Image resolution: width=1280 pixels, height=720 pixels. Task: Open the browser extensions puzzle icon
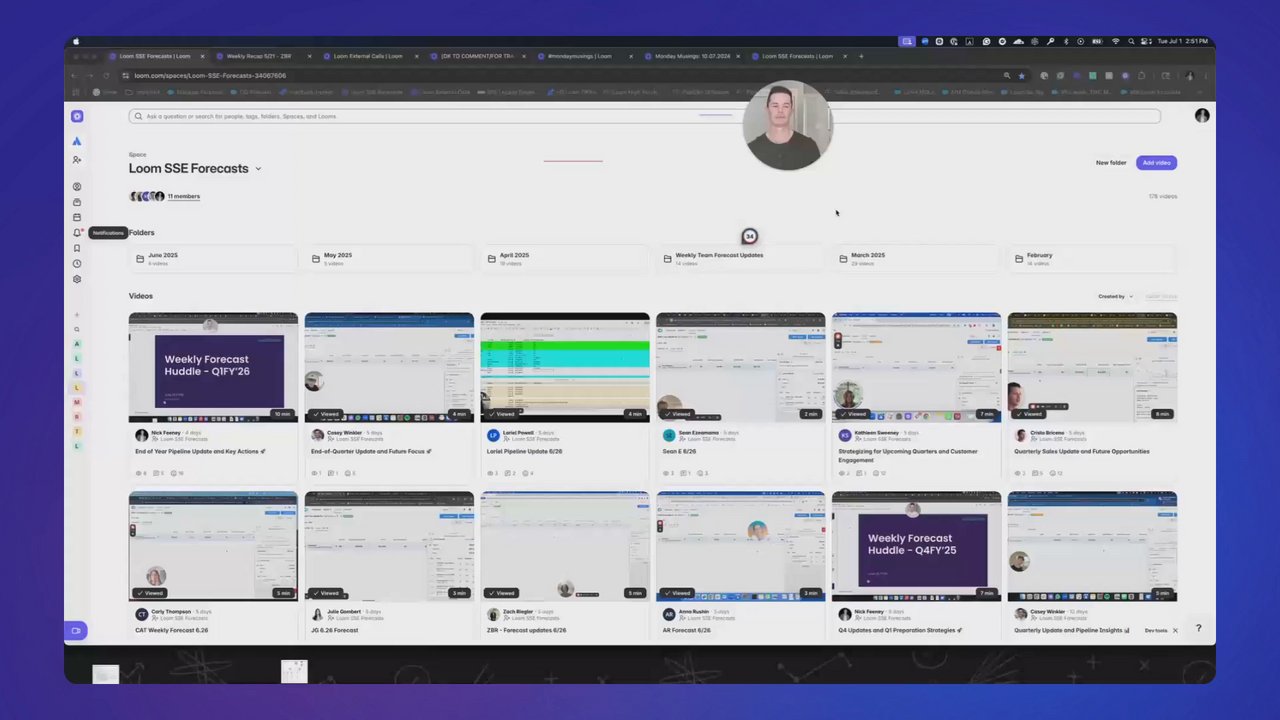pos(1141,75)
